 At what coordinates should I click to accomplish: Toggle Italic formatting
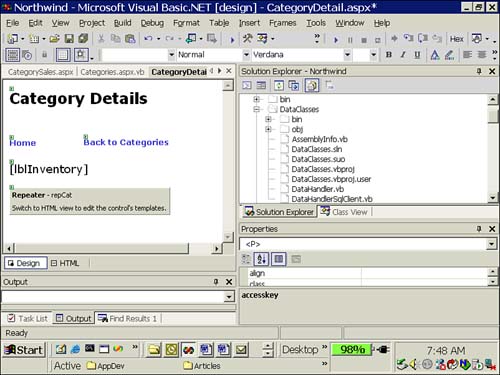tap(403, 55)
